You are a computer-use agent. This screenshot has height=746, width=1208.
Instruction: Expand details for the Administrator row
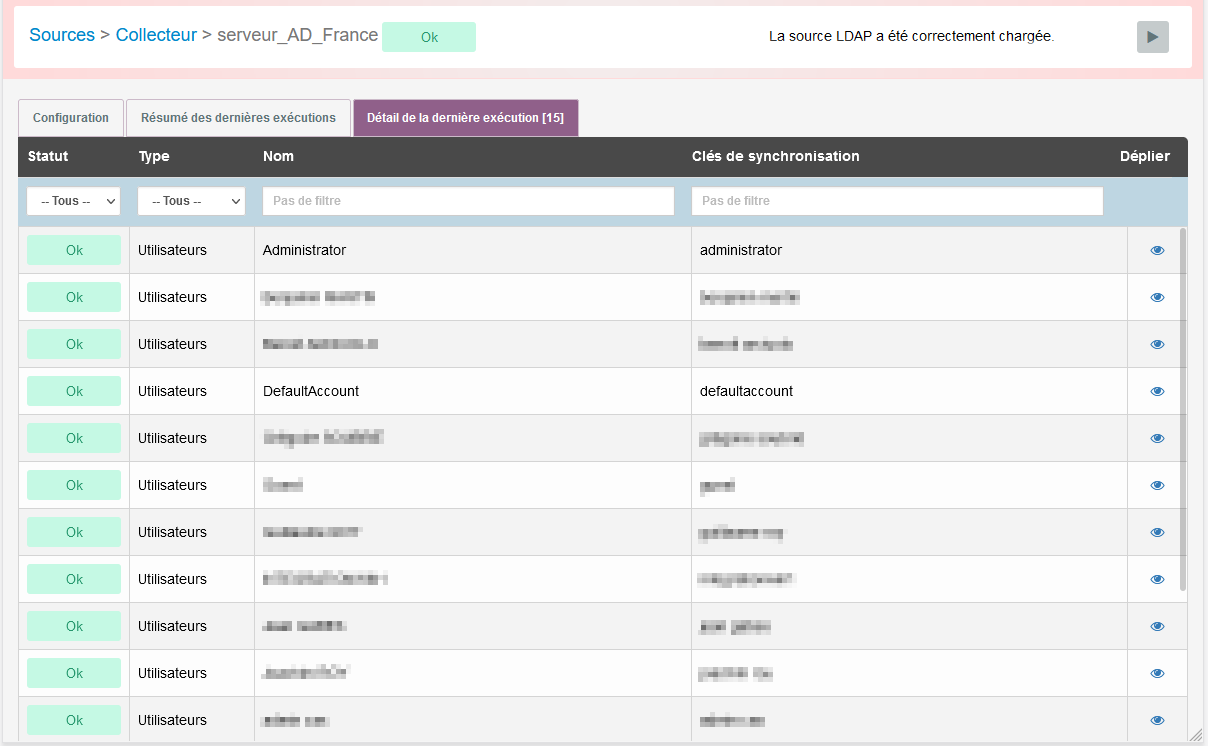pos(1157,251)
